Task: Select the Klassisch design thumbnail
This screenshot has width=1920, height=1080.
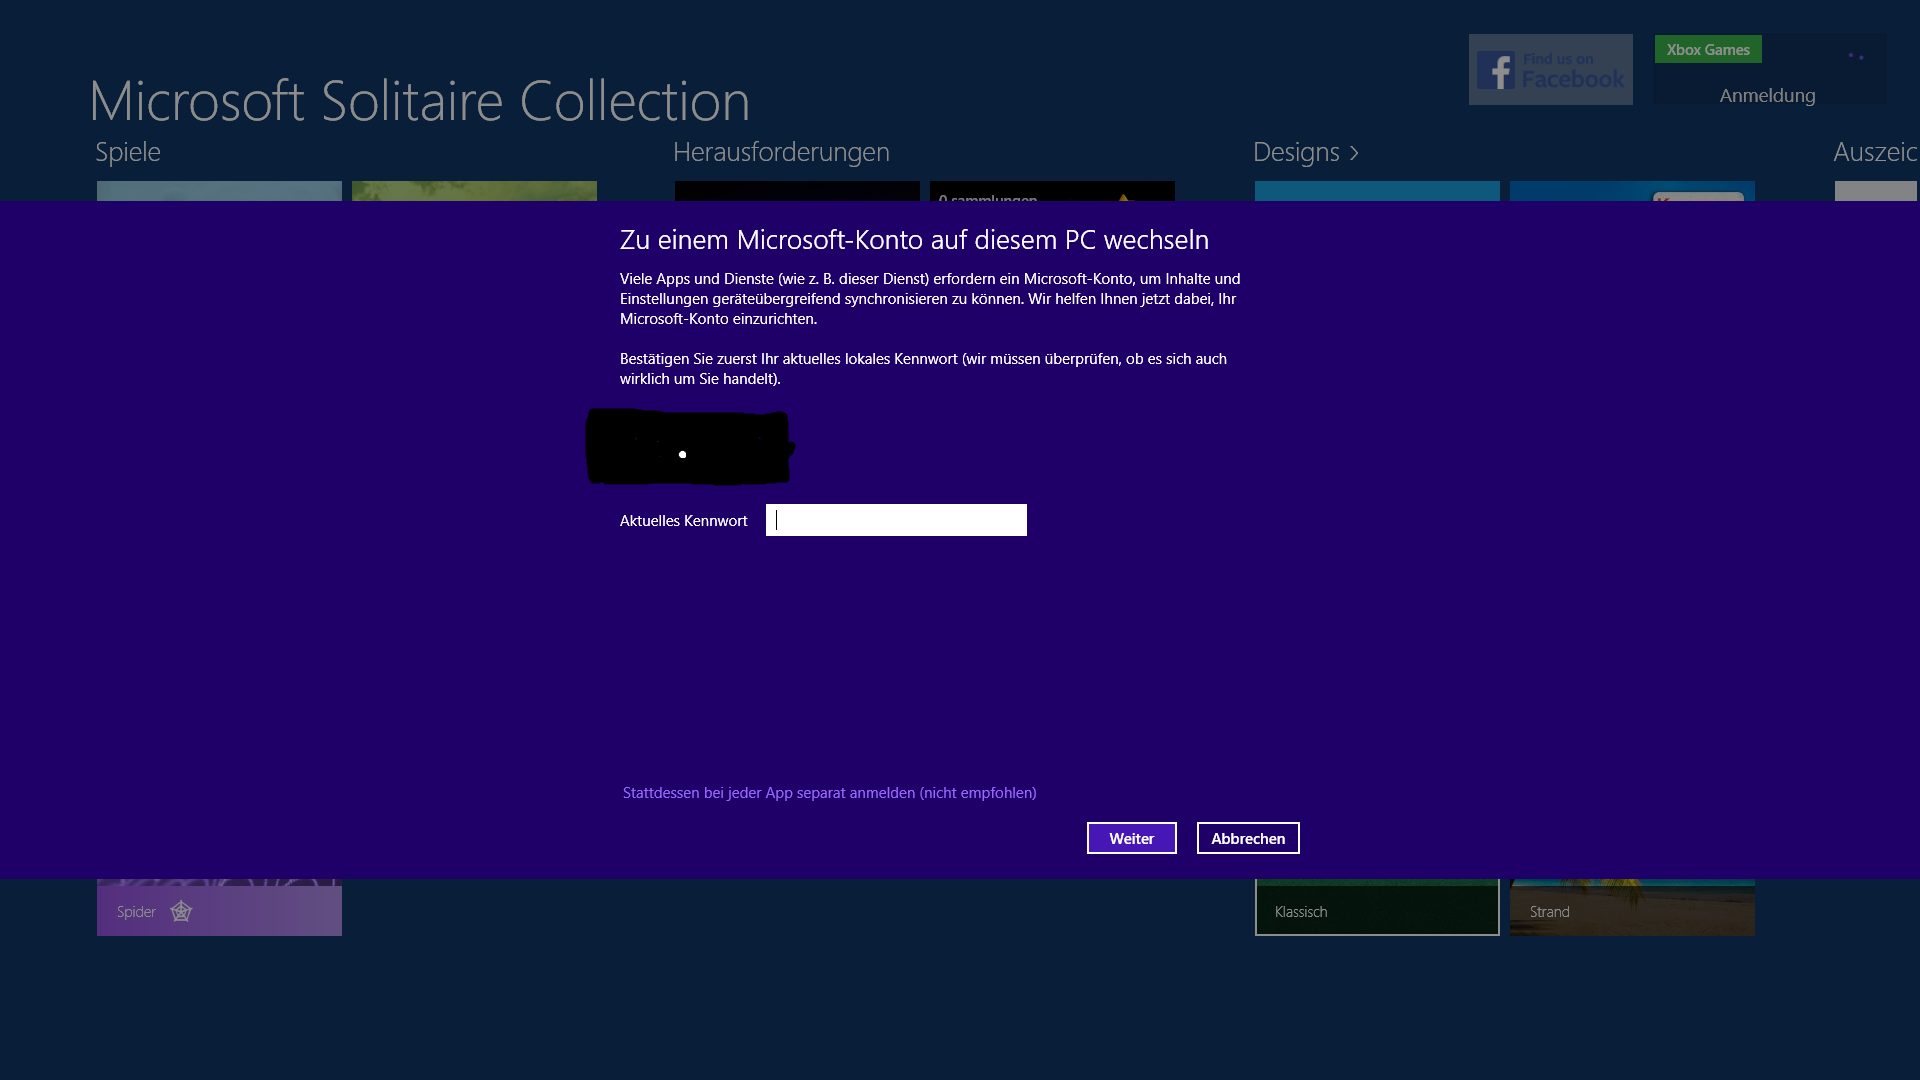Action: tap(1376, 907)
